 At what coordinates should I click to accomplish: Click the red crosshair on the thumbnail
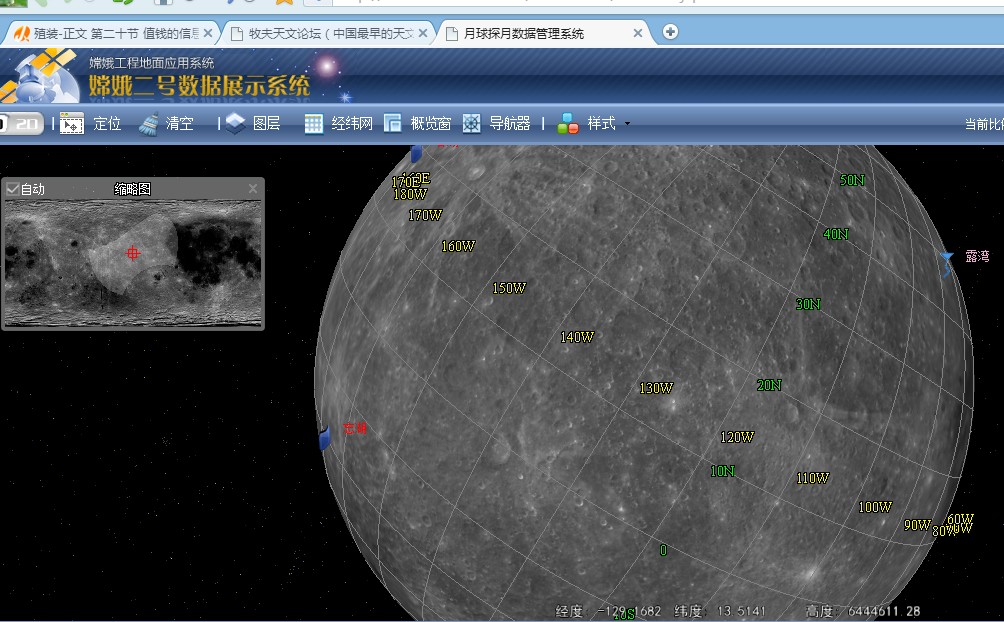[x=133, y=252]
